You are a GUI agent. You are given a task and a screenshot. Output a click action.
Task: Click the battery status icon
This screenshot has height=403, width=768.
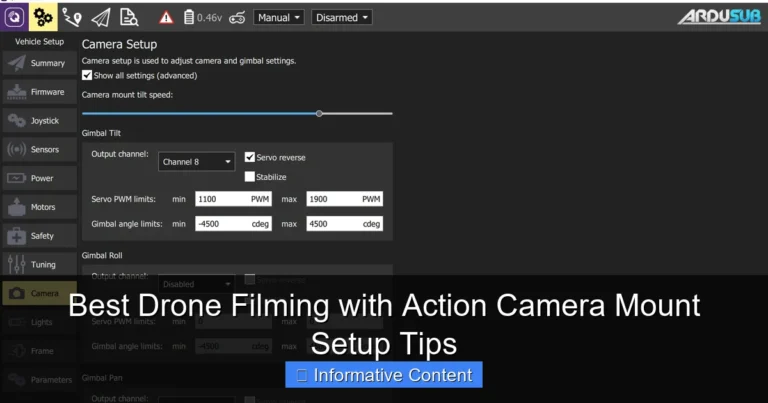(x=189, y=18)
